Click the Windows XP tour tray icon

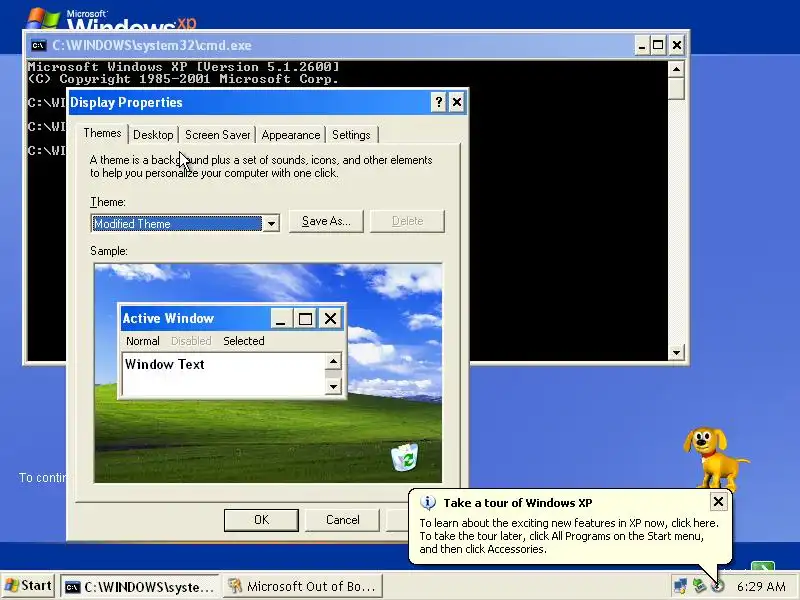(x=718, y=586)
